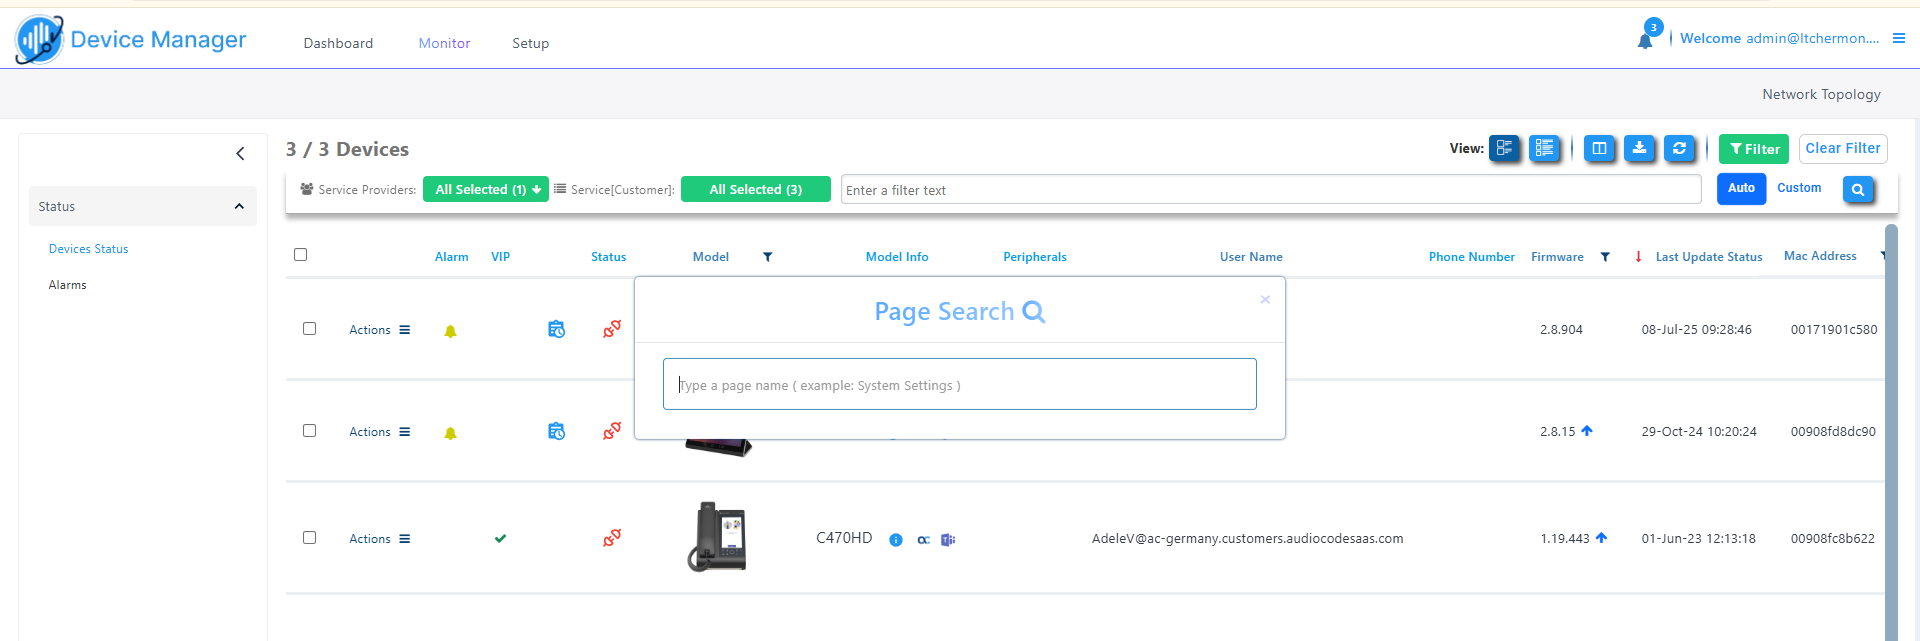The image size is (1920, 641).
Task: Open the Setup menu
Action: click(530, 43)
